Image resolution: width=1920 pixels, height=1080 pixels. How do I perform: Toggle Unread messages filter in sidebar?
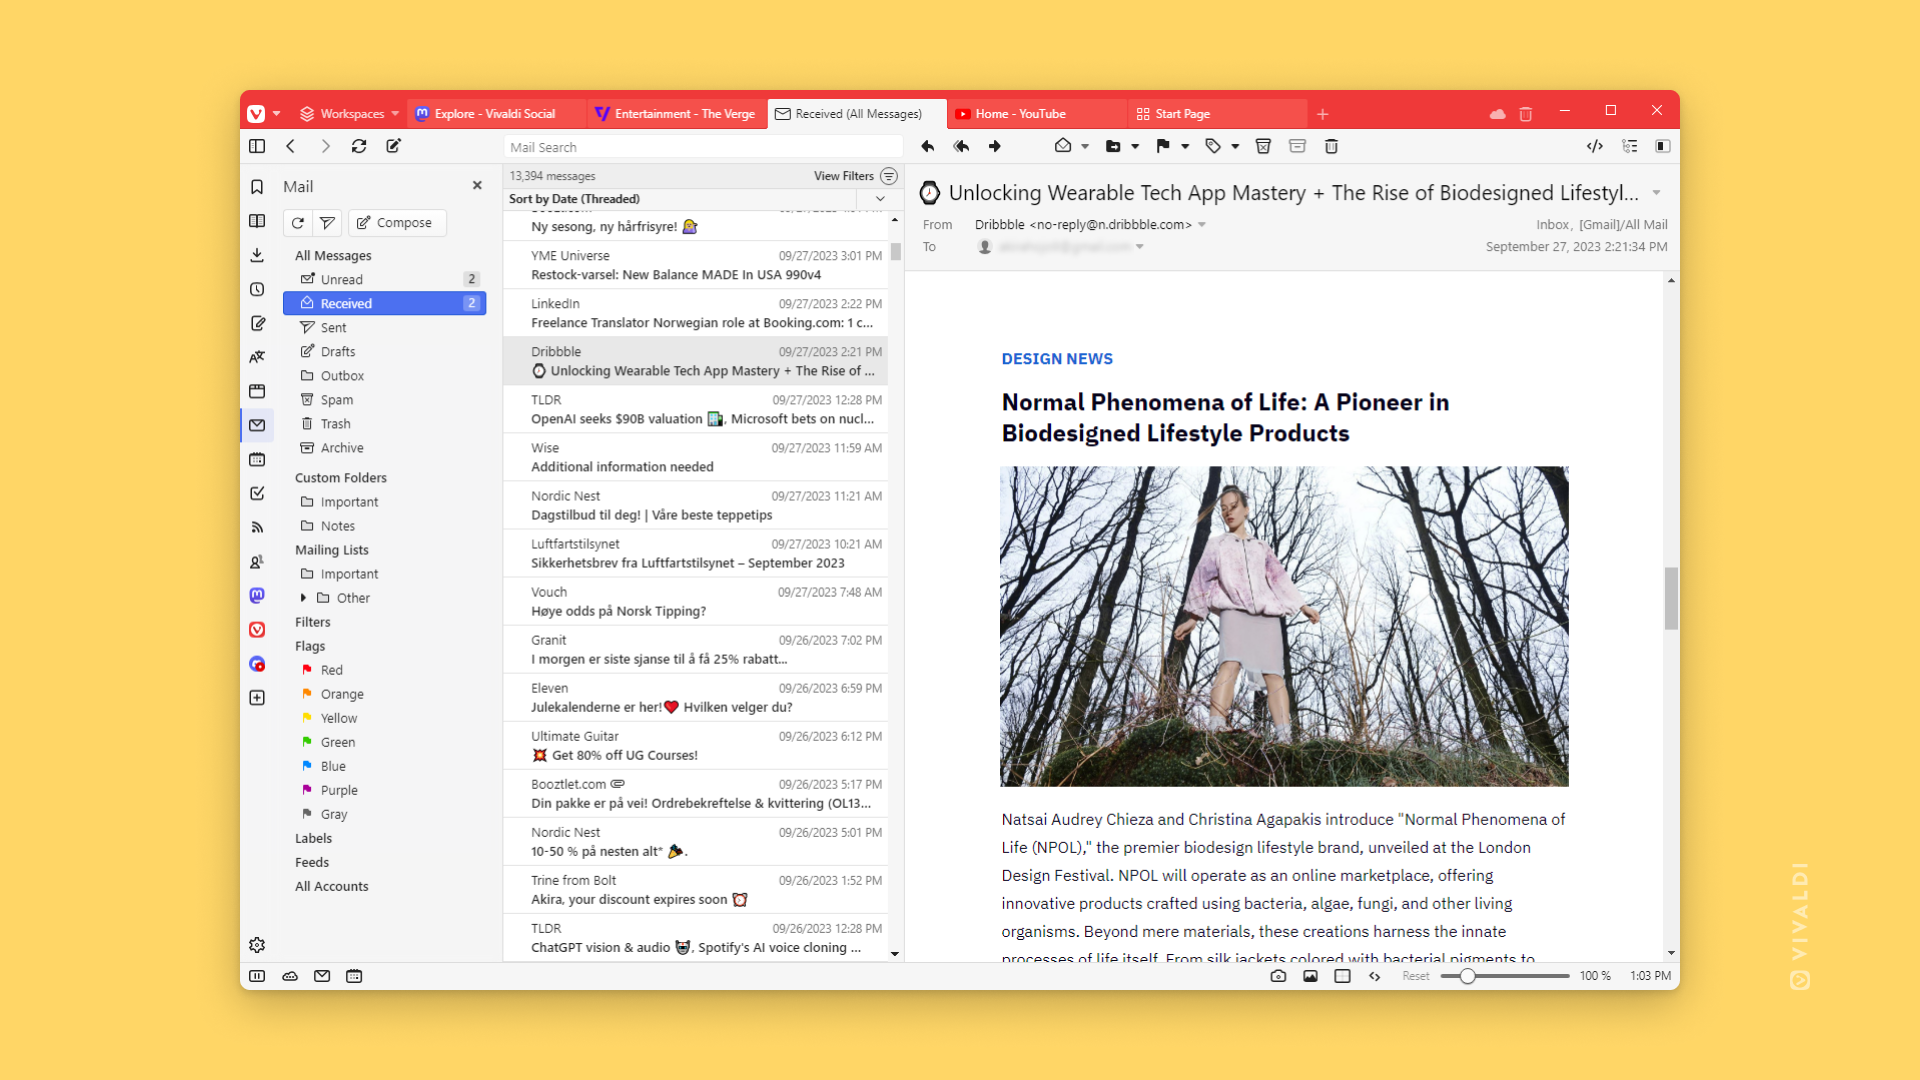coord(340,278)
